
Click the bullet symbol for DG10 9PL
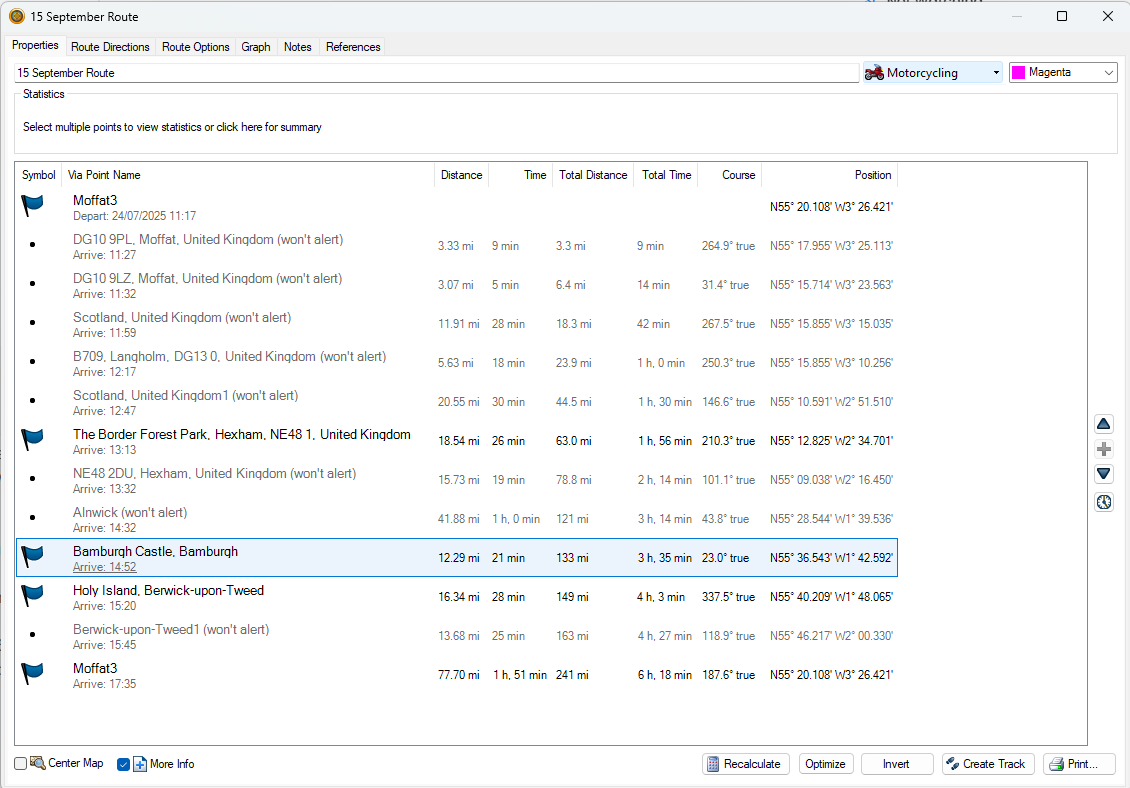point(32,245)
